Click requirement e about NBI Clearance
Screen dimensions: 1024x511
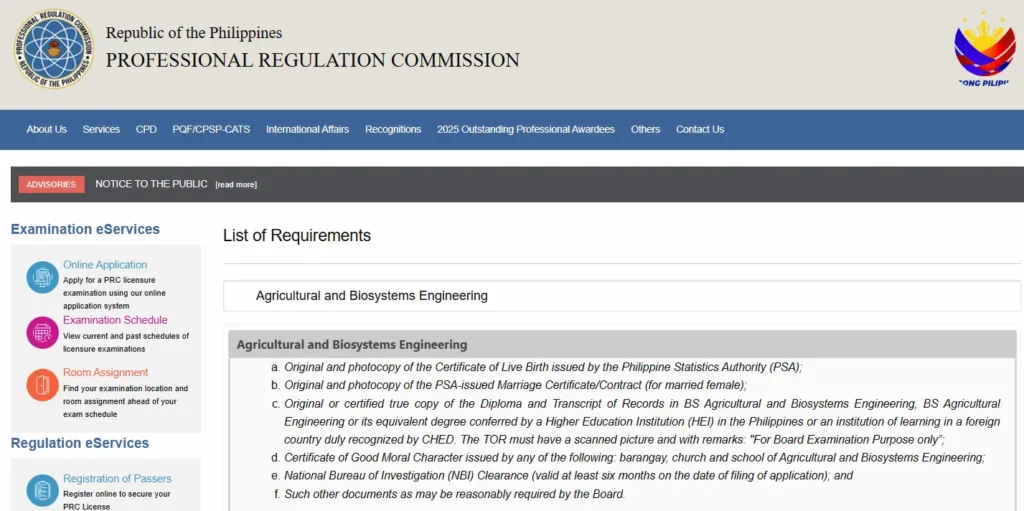pos(568,476)
